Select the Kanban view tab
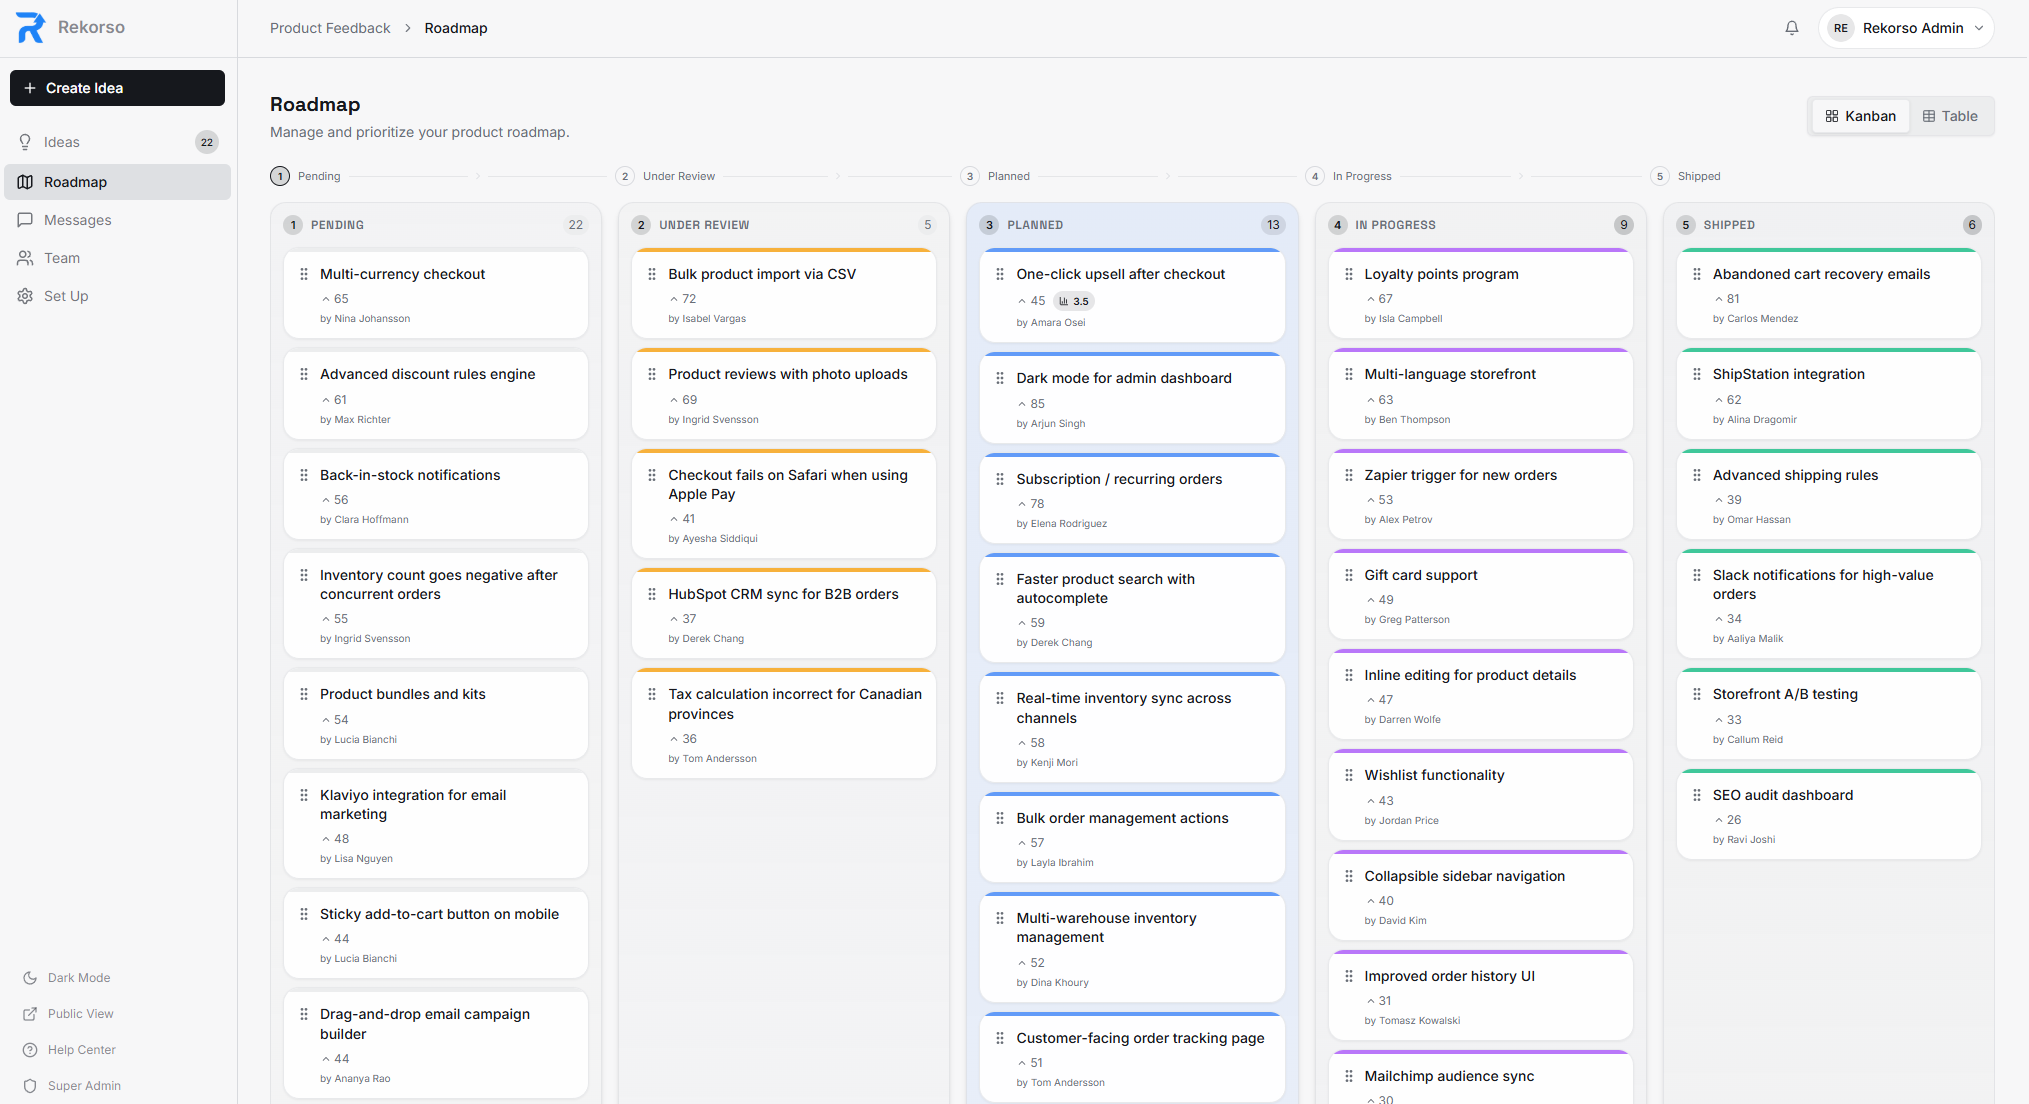Image resolution: width=2029 pixels, height=1104 pixels. (x=1859, y=116)
